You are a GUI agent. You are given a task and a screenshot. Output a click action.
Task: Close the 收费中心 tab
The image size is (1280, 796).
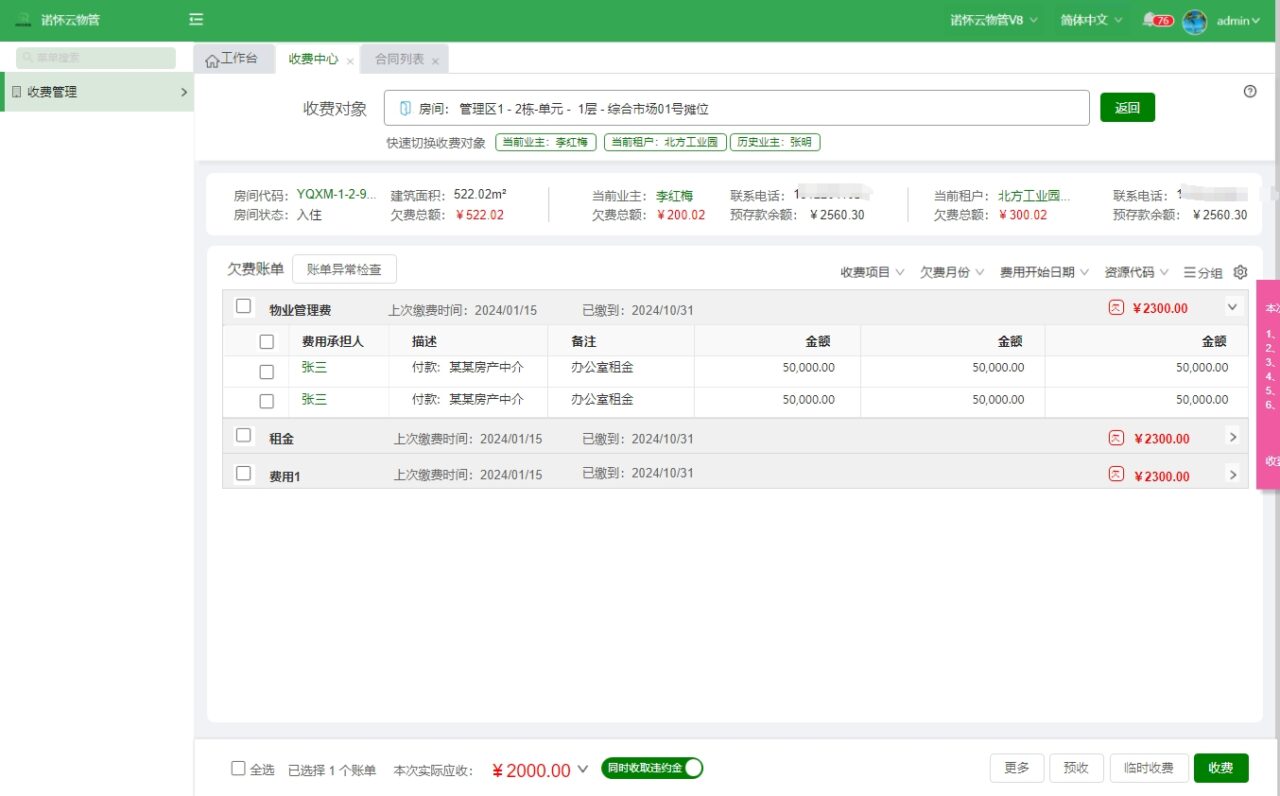point(350,61)
